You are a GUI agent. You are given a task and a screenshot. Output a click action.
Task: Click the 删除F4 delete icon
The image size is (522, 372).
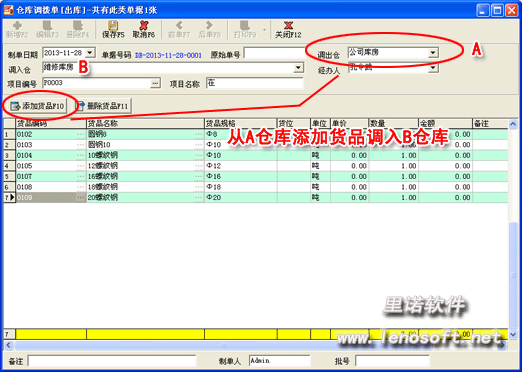78,29
